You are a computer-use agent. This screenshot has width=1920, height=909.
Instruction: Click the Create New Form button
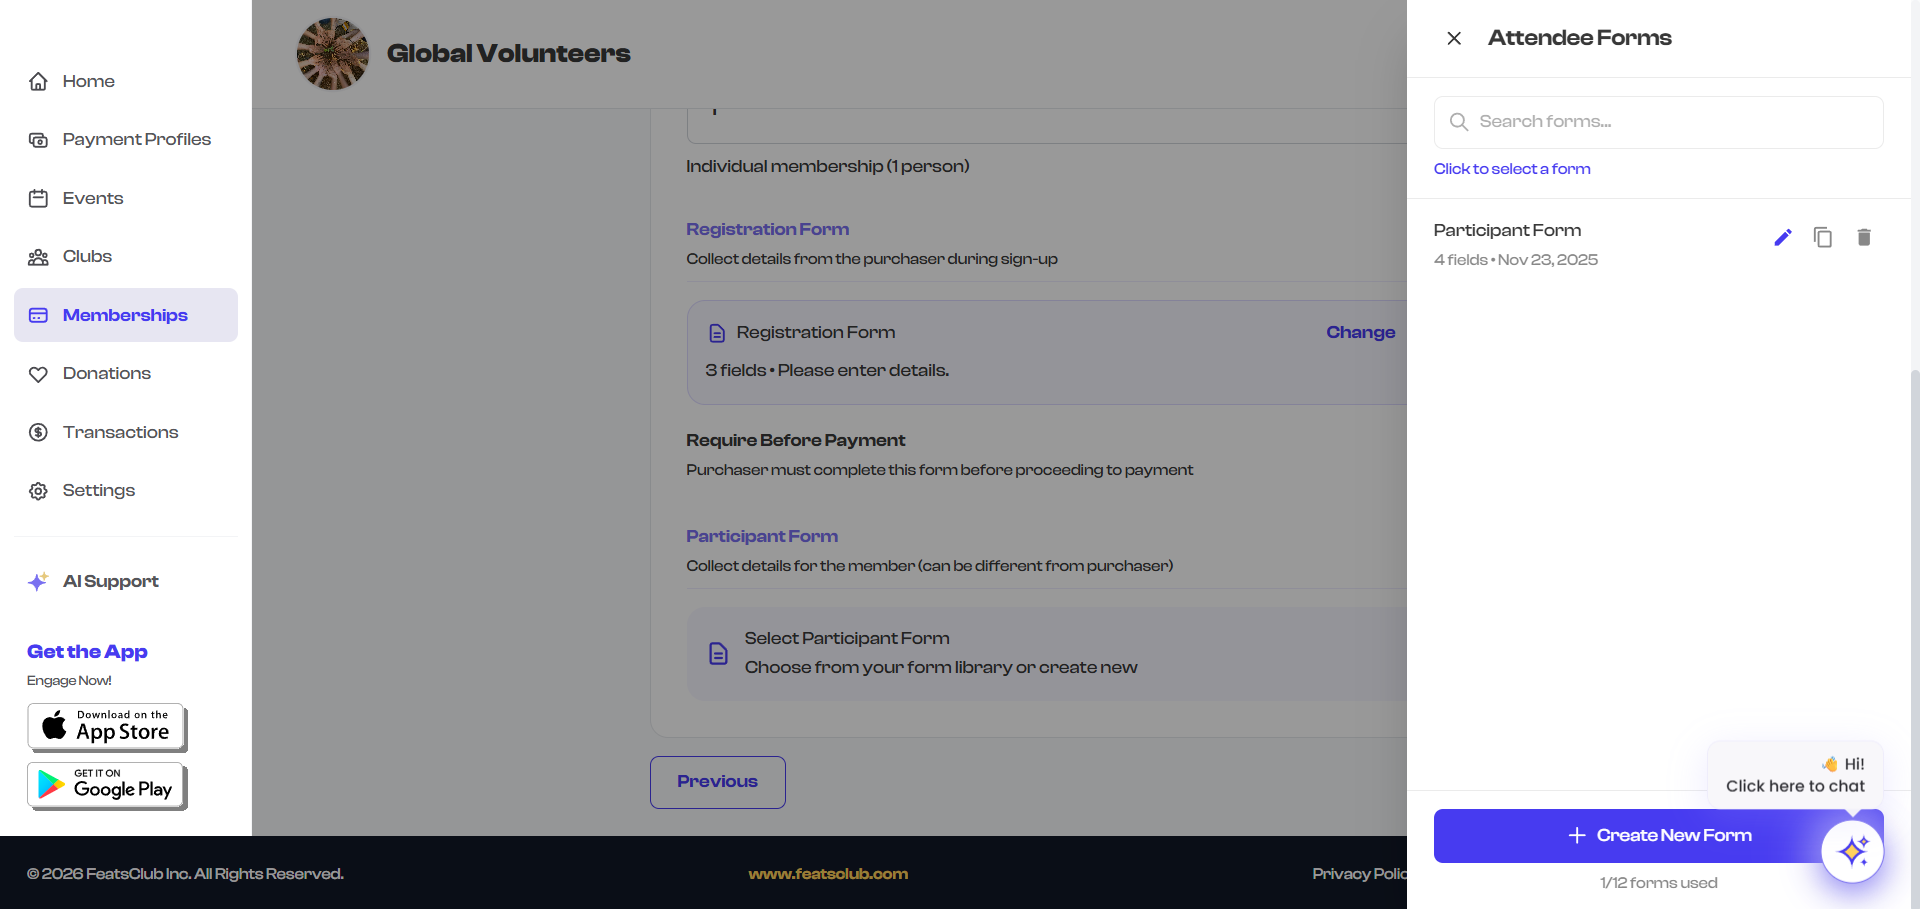click(1659, 836)
